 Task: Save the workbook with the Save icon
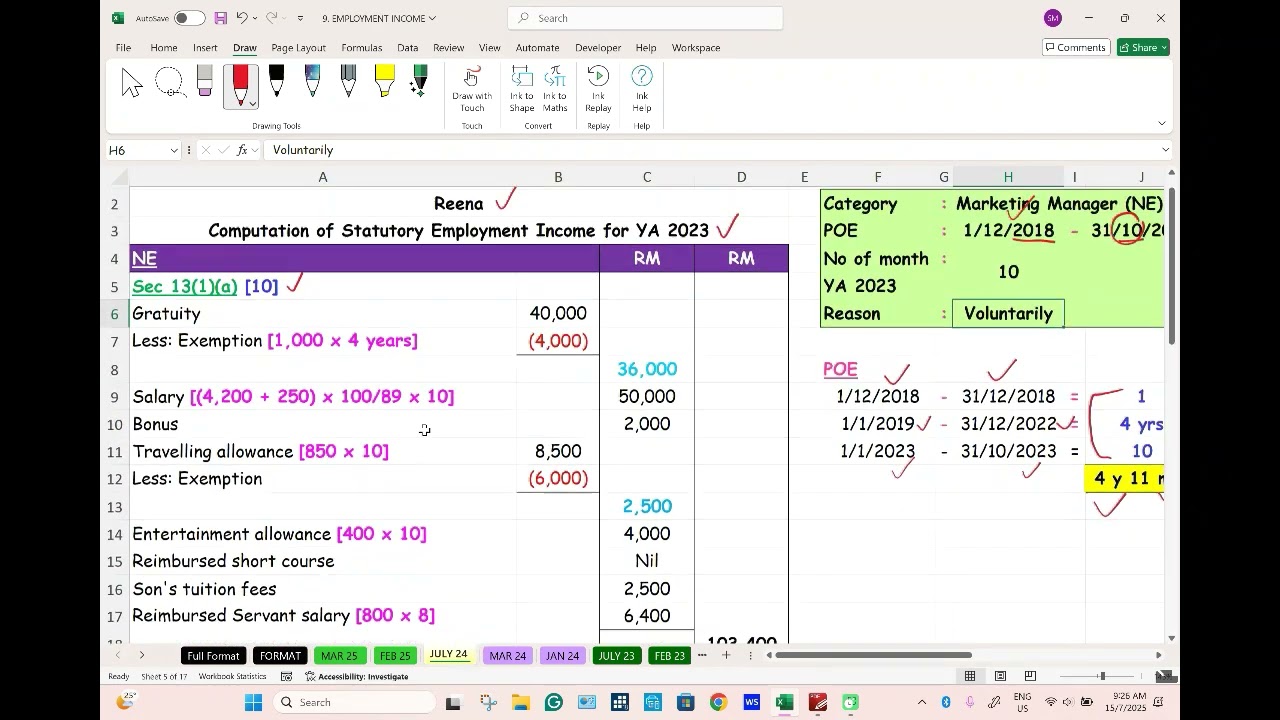pyautogui.click(x=220, y=18)
